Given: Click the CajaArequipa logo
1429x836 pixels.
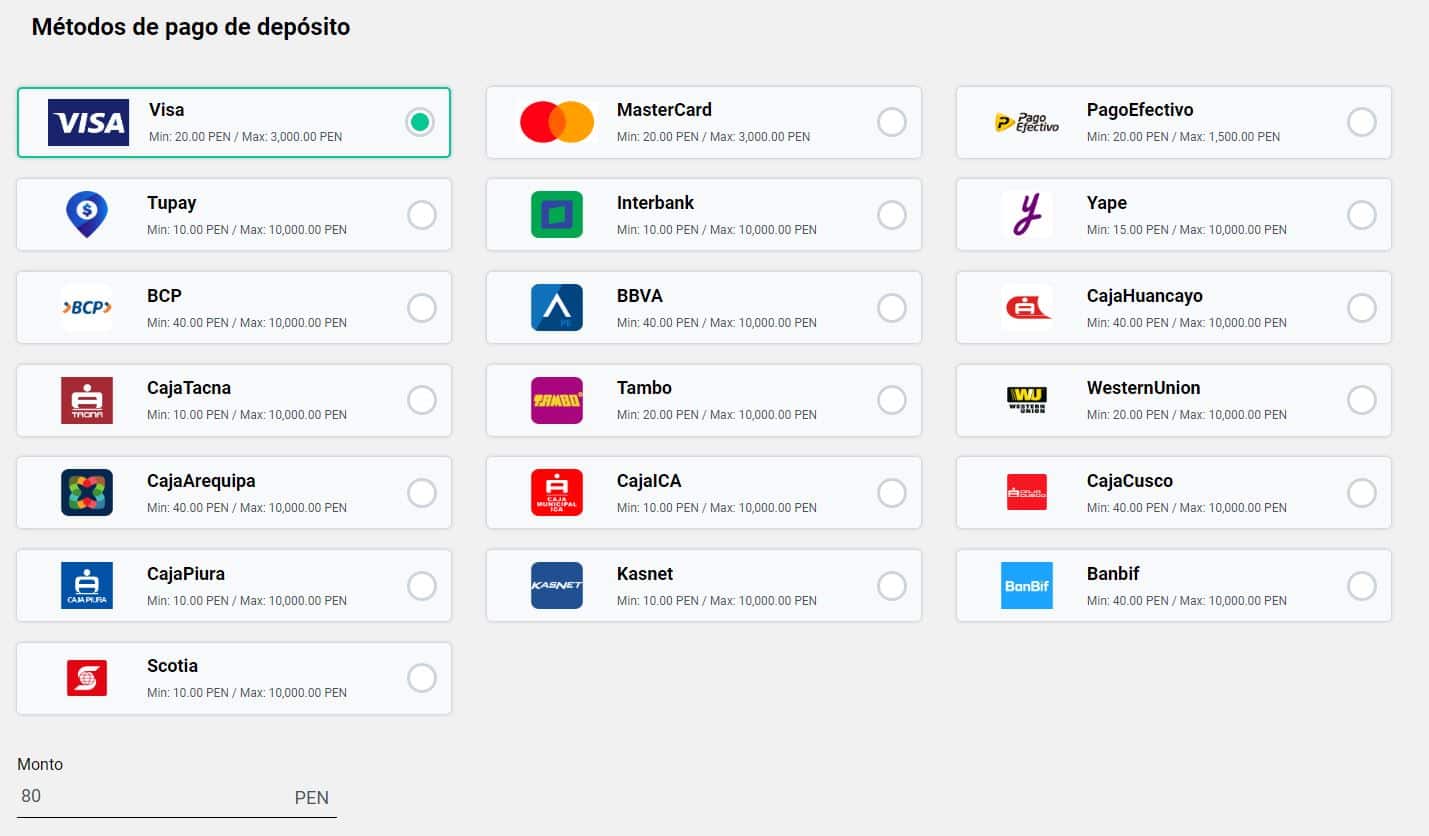Looking at the screenshot, I should click(x=87, y=493).
